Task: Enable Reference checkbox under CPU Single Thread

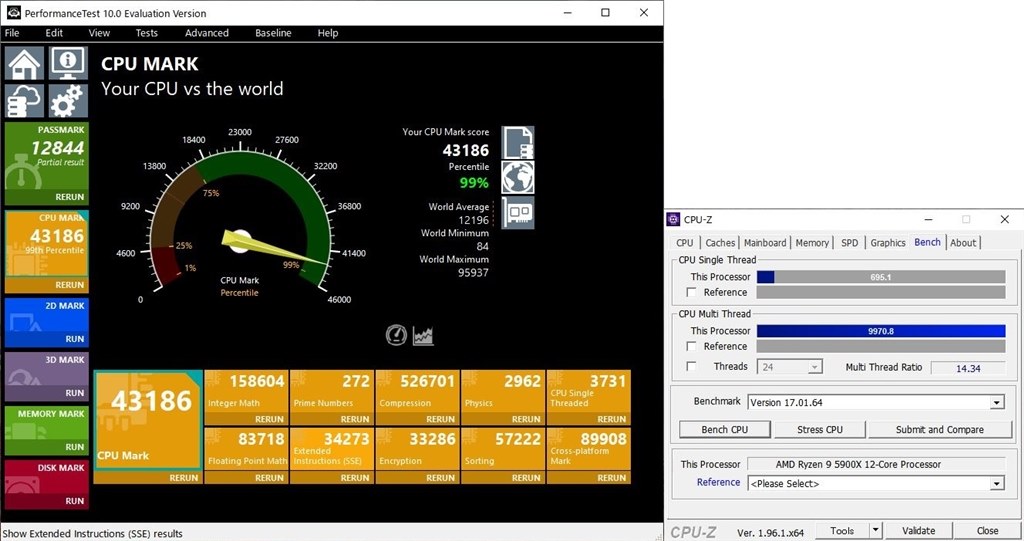Action: tap(692, 292)
